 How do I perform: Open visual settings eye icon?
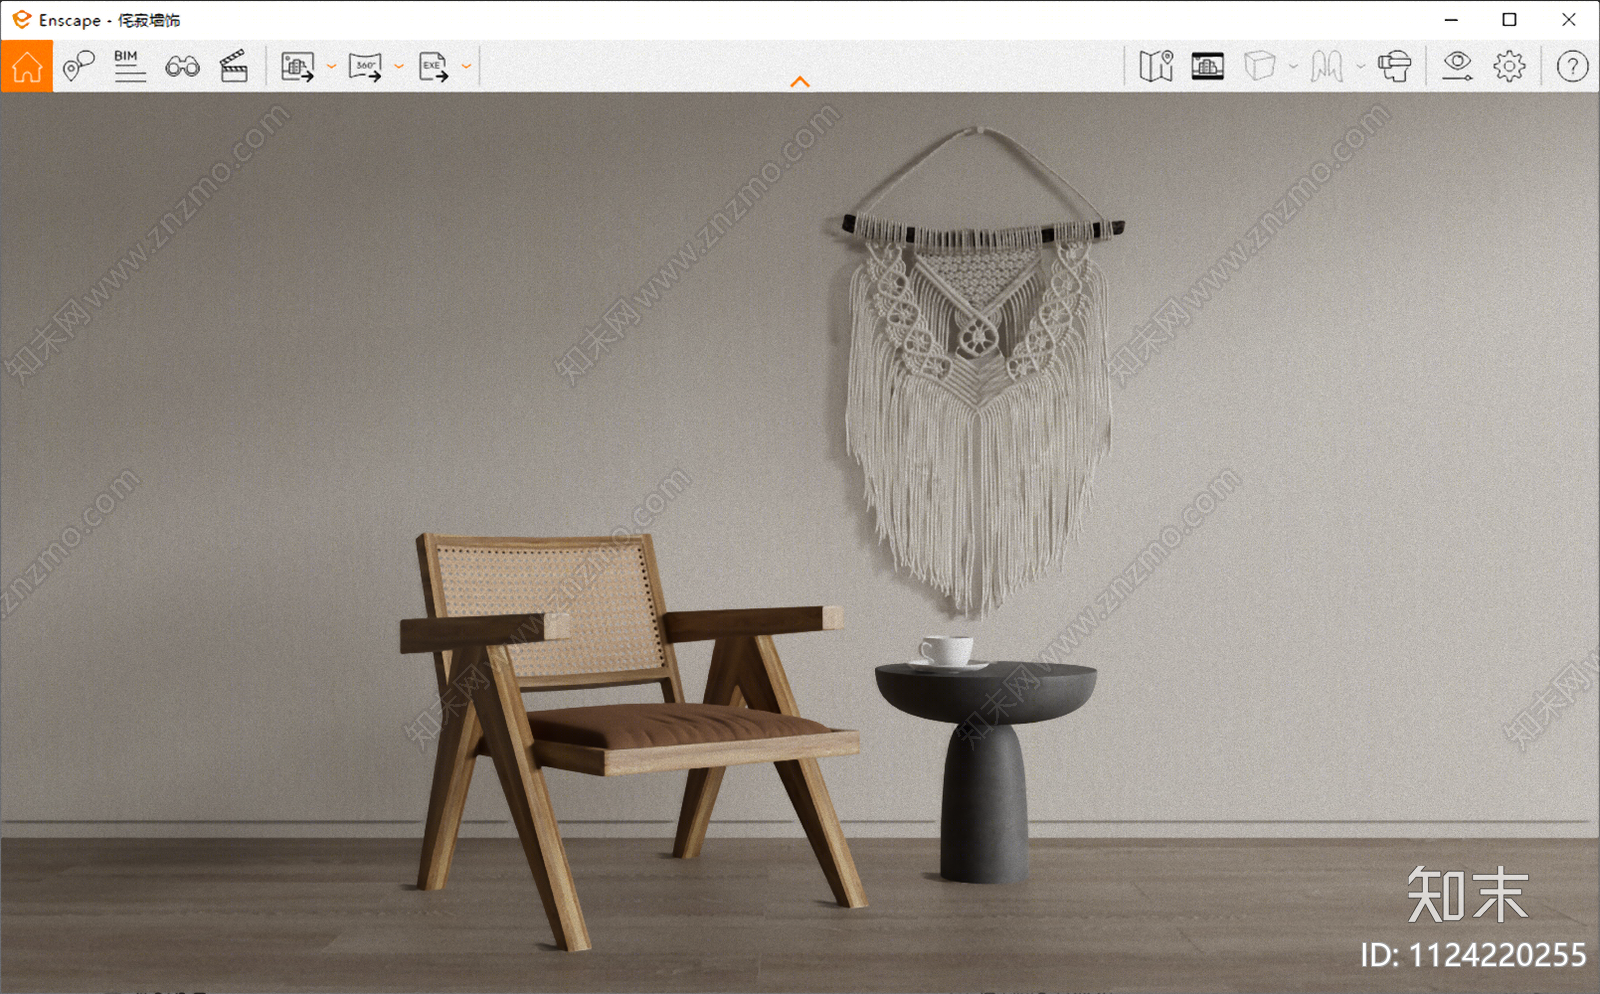[x=1457, y=67]
